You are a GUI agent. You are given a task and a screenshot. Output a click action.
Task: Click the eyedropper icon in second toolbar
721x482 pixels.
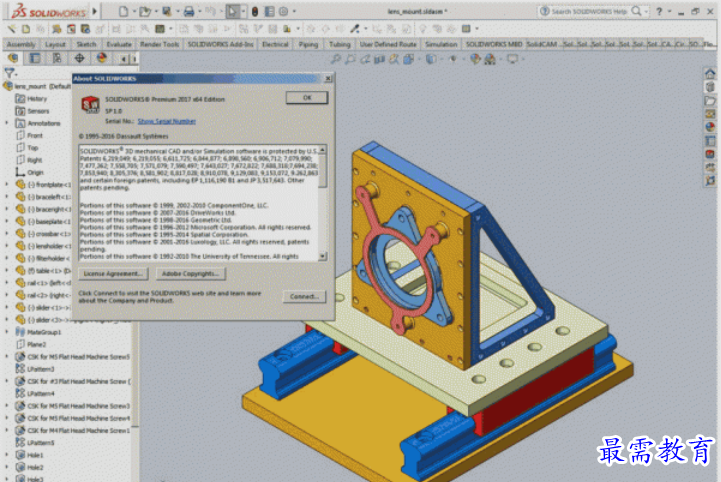355,29
